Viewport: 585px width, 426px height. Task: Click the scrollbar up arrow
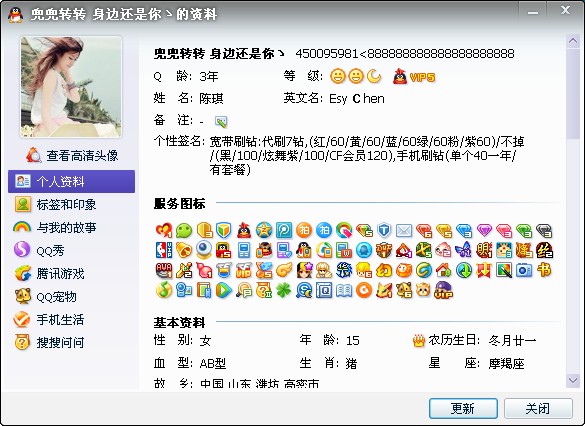coord(573,41)
